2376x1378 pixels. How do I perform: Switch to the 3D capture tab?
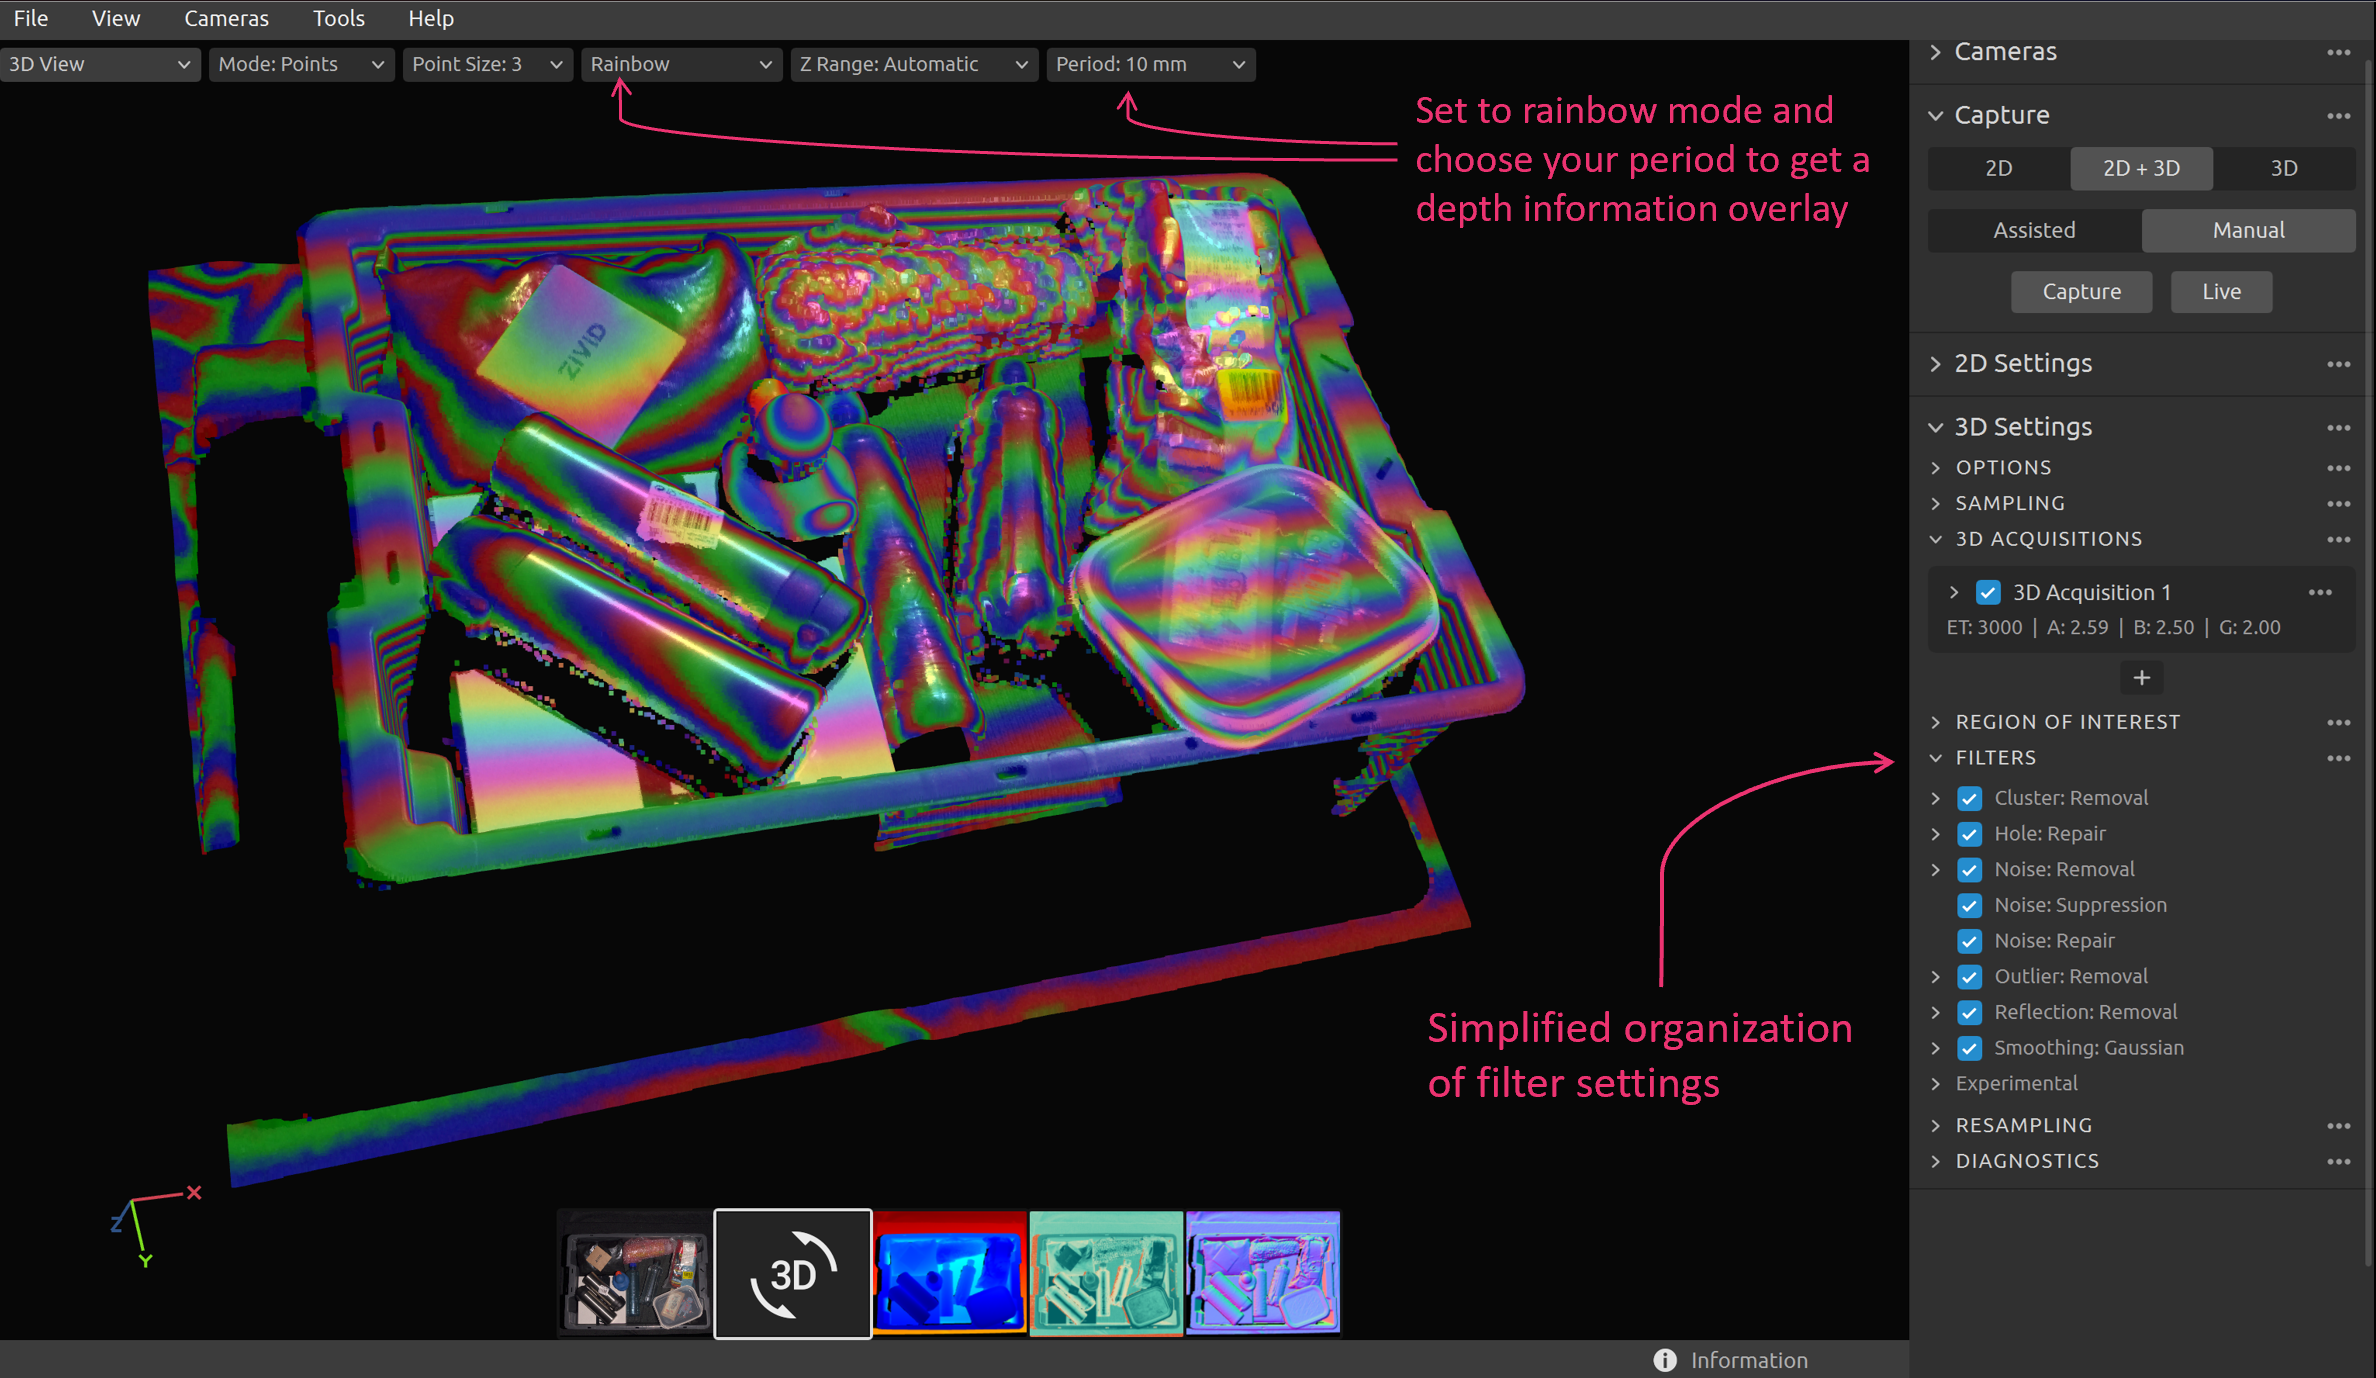pyautogui.click(x=2285, y=168)
